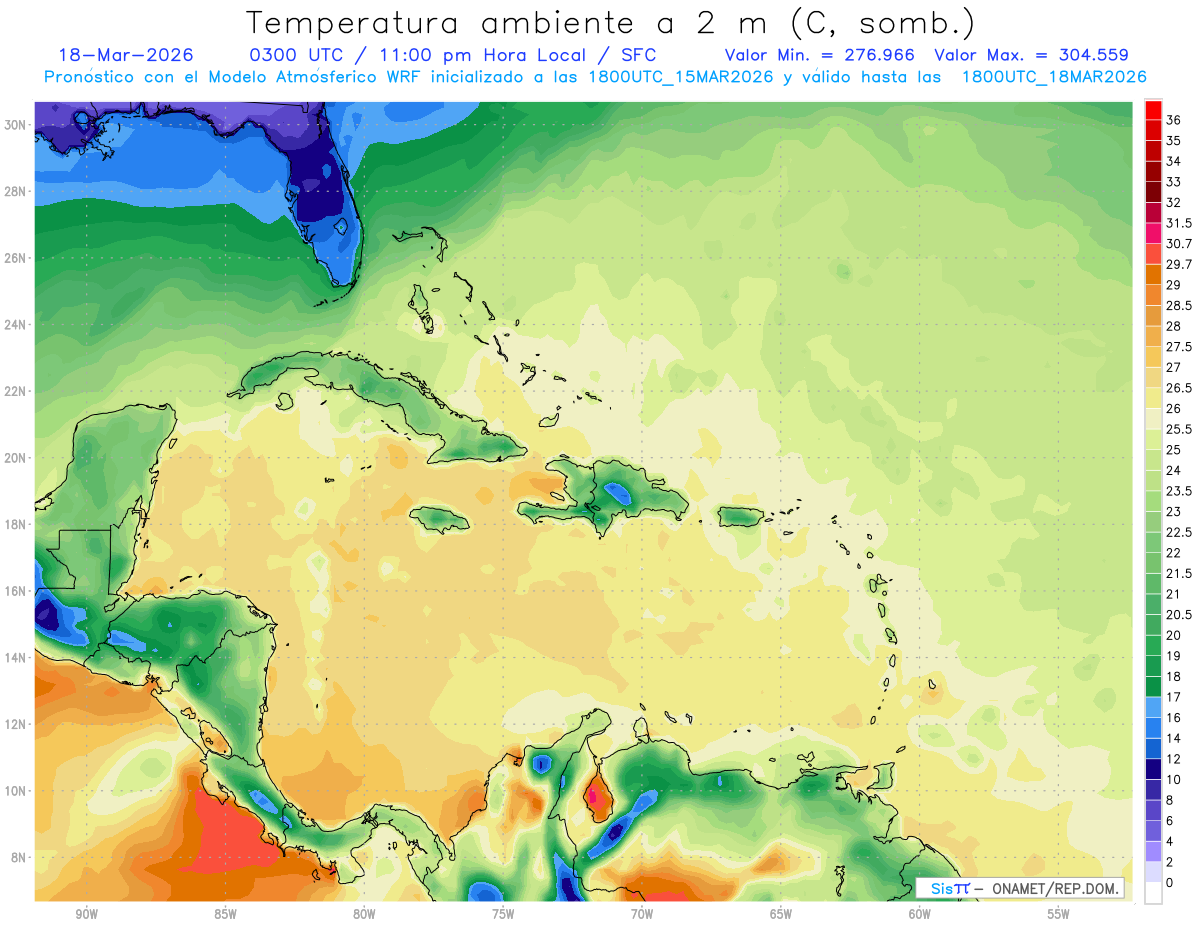Image resolution: width=1200 pixels, height=927 pixels.
Task: Click the '30.7' color scale label
Action: point(1178,244)
